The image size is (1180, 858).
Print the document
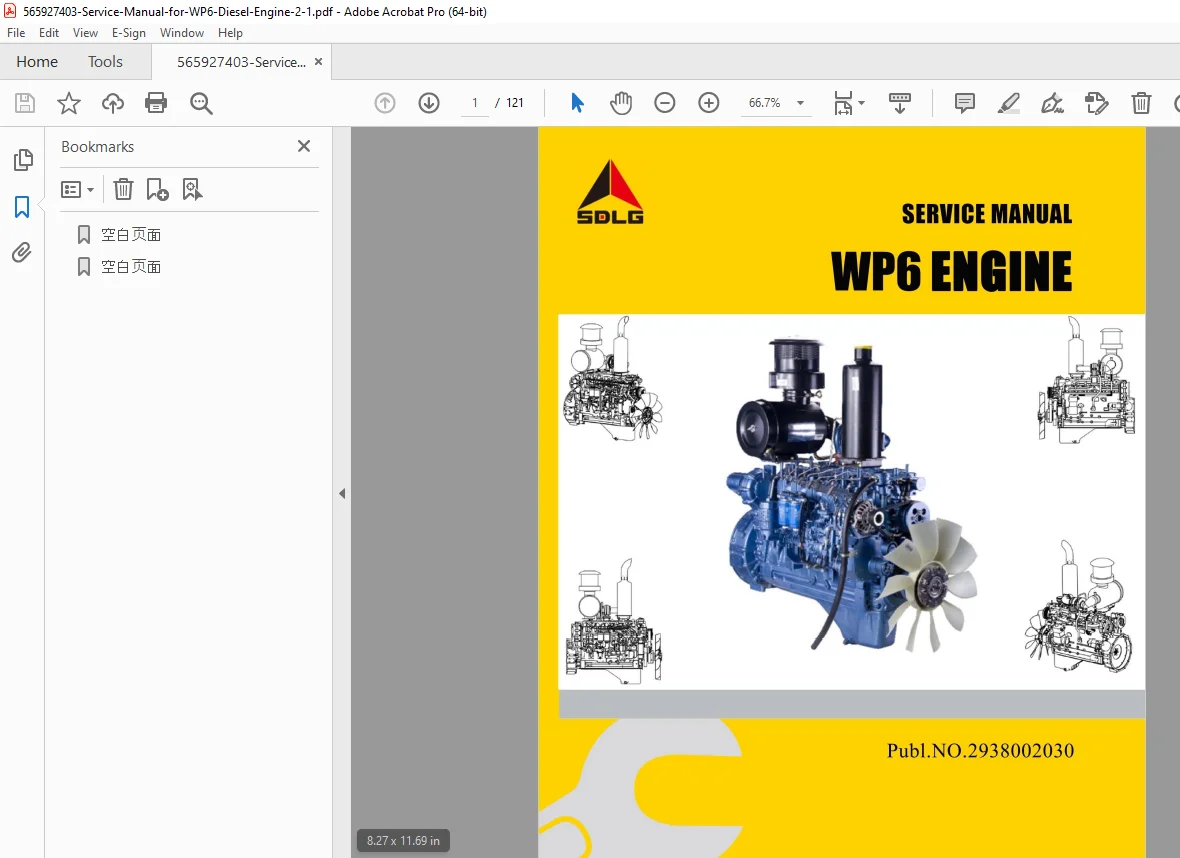pos(156,103)
